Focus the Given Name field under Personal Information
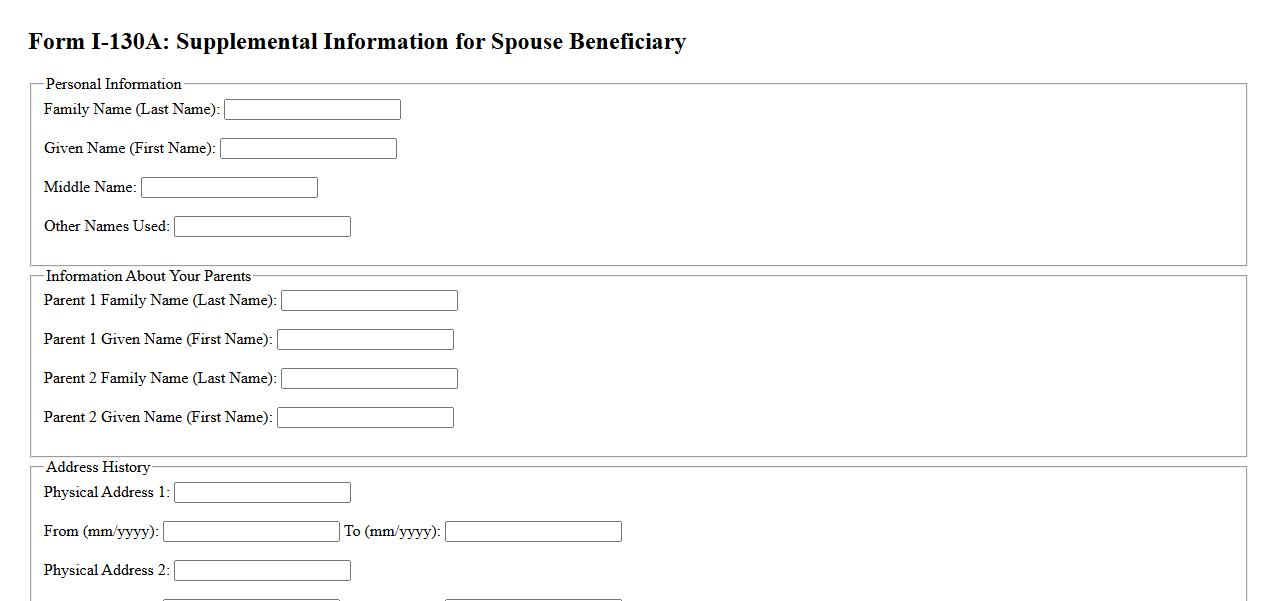1278x601 pixels. (308, 149)
